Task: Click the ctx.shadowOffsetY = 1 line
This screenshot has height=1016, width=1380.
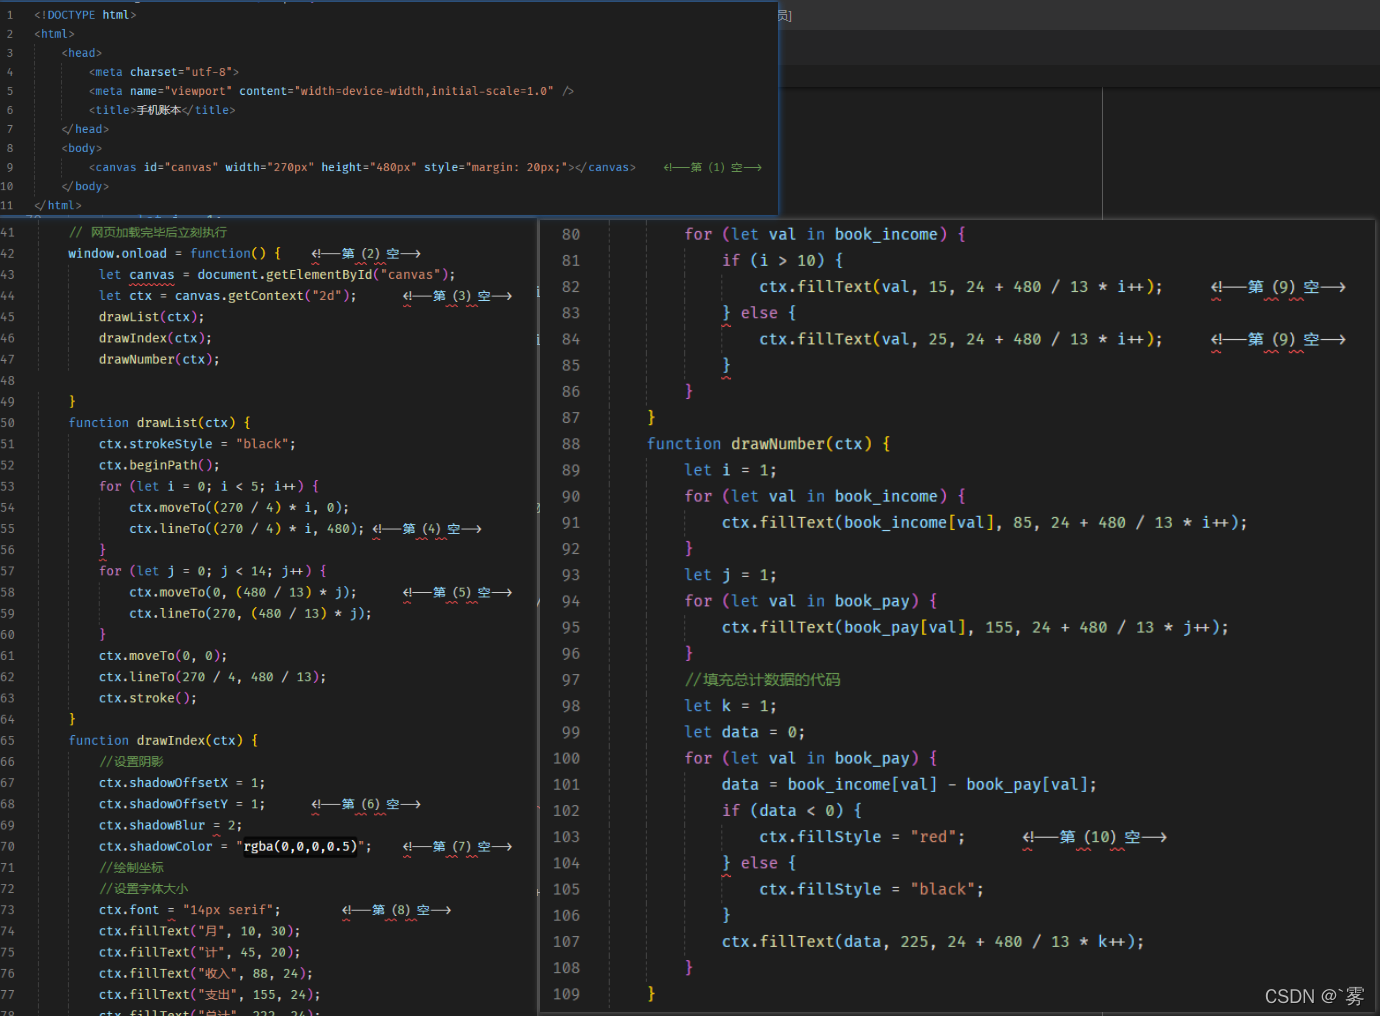Action: 182,803
